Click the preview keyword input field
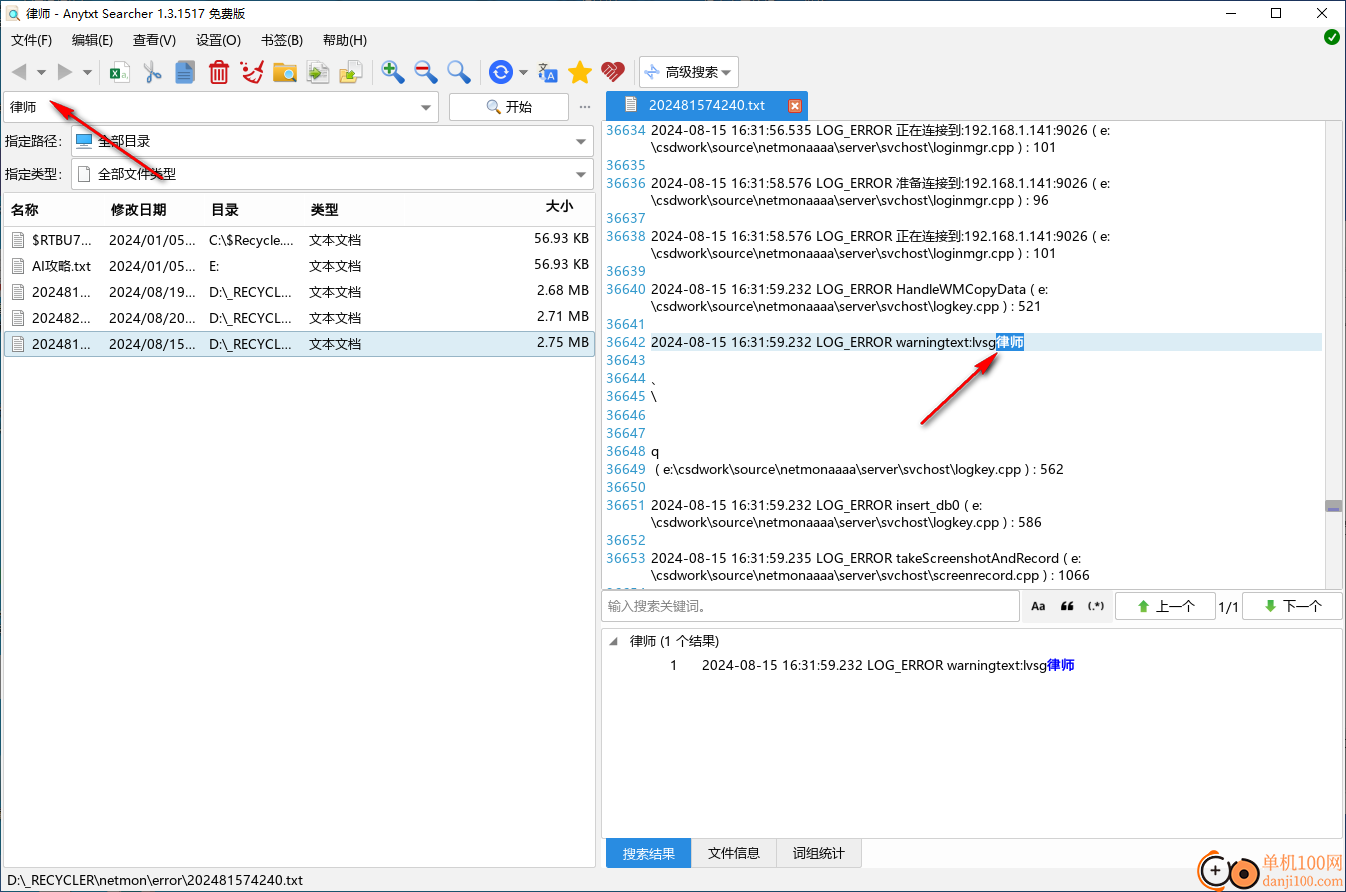Image resolution: width=1346 pixels, height=892 pixels. pyautogui.click(x=810, y=606)
